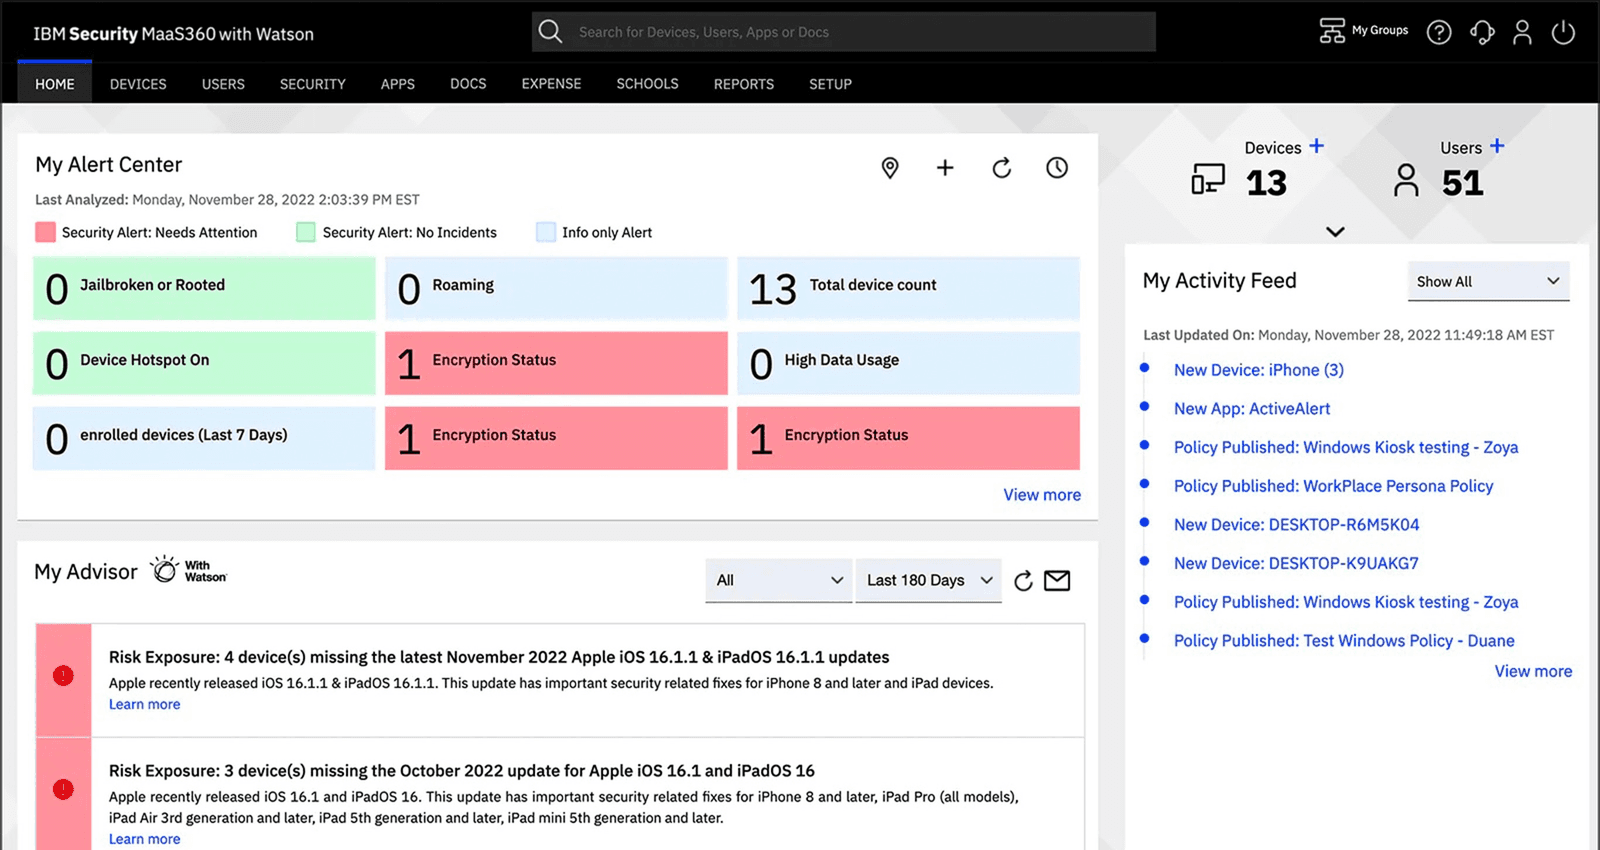This screenshot has height=850, width=1600.
Task: Click View more in My Alert Center
Action: (x=1042, y=495)
